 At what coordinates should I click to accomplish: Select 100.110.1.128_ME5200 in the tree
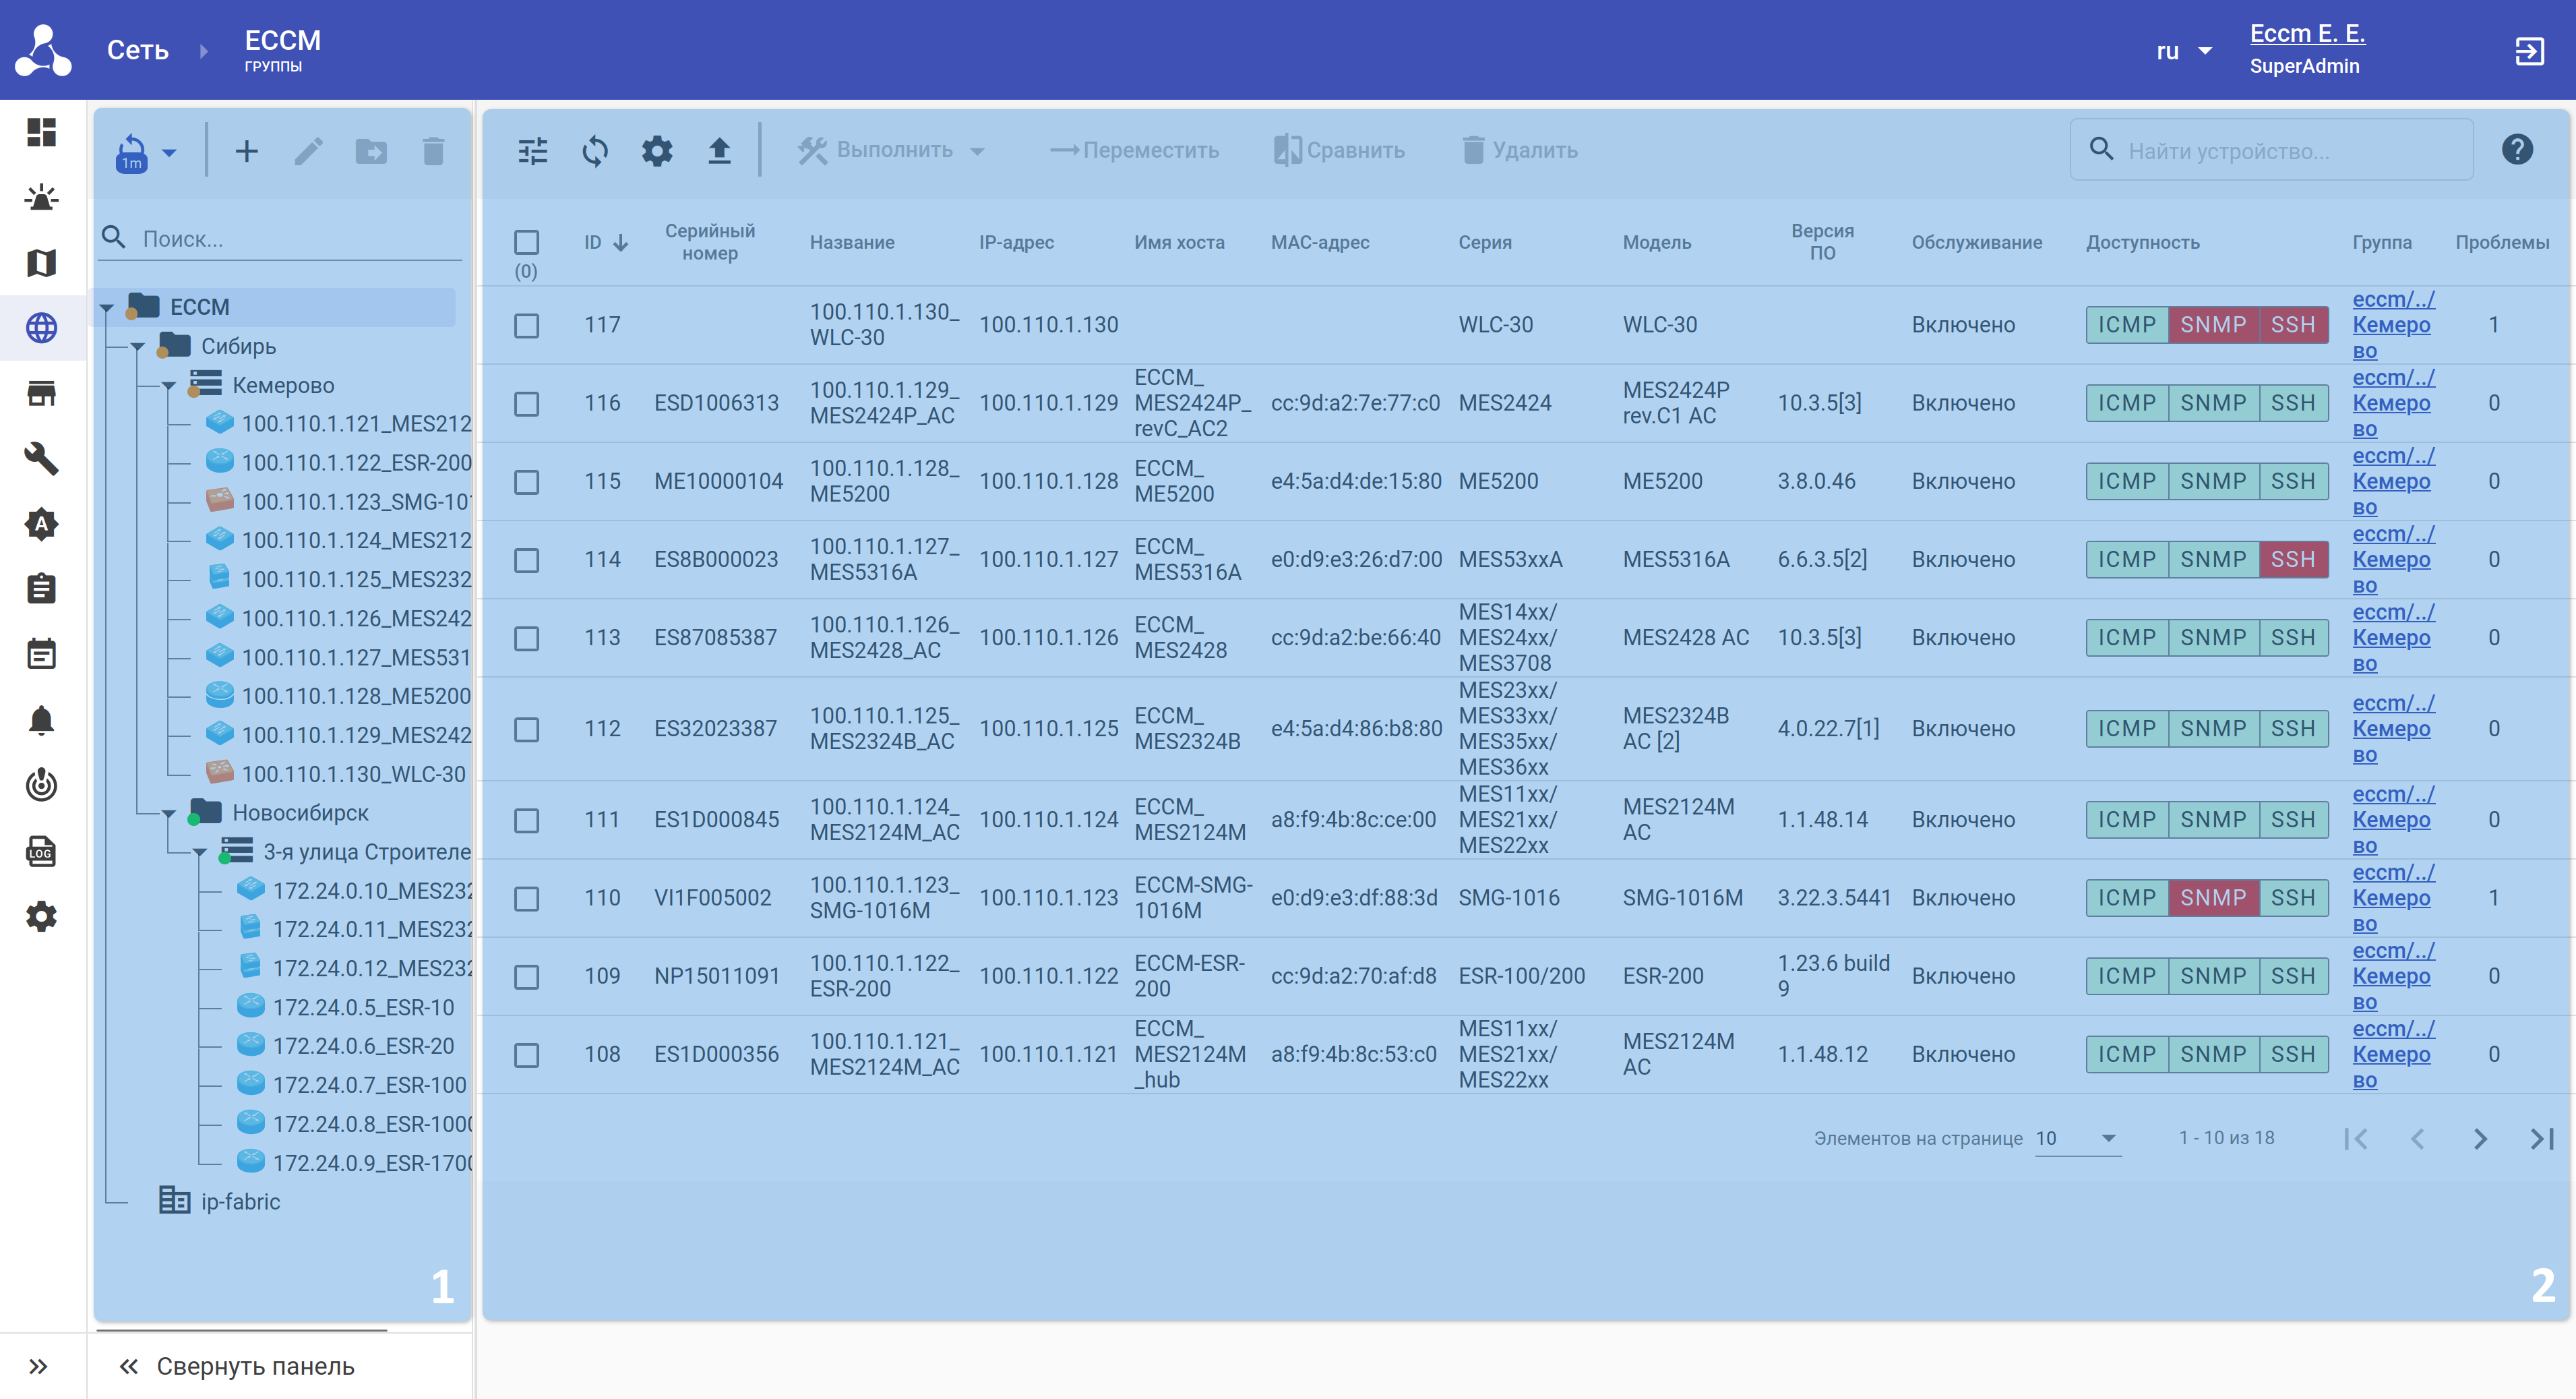click(355, 696)
